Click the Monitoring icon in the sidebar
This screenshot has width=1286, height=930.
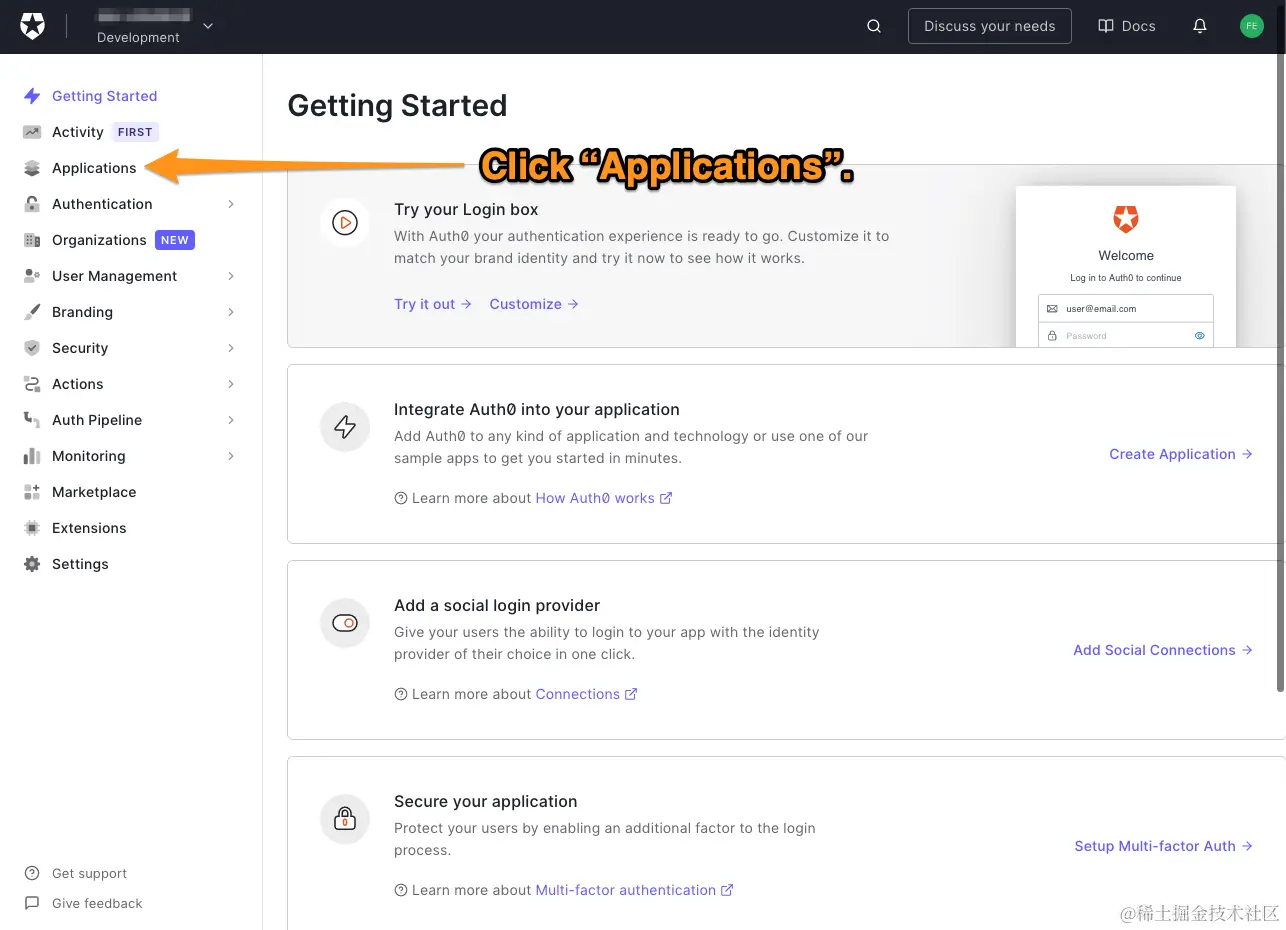coord(32,456)
